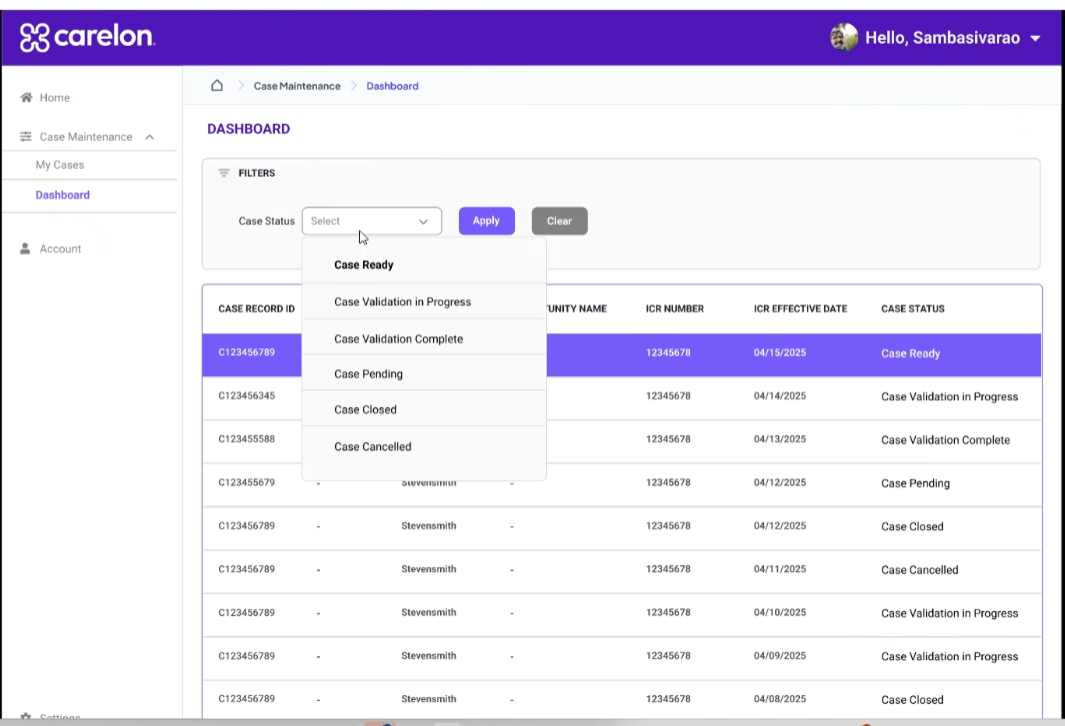Click the Account person icon
Screen dimensions: 1065x726
(26, 249)
